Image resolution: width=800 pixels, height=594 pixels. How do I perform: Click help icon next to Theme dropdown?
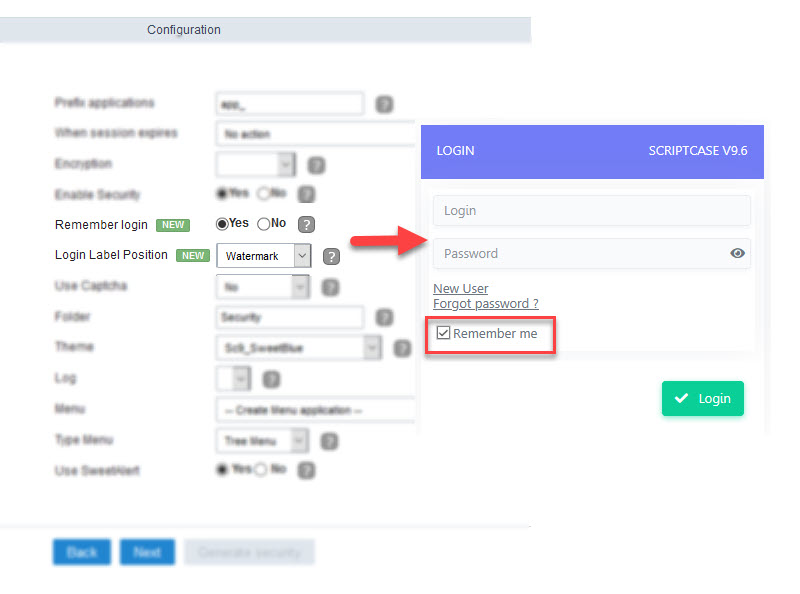point(402,349)
